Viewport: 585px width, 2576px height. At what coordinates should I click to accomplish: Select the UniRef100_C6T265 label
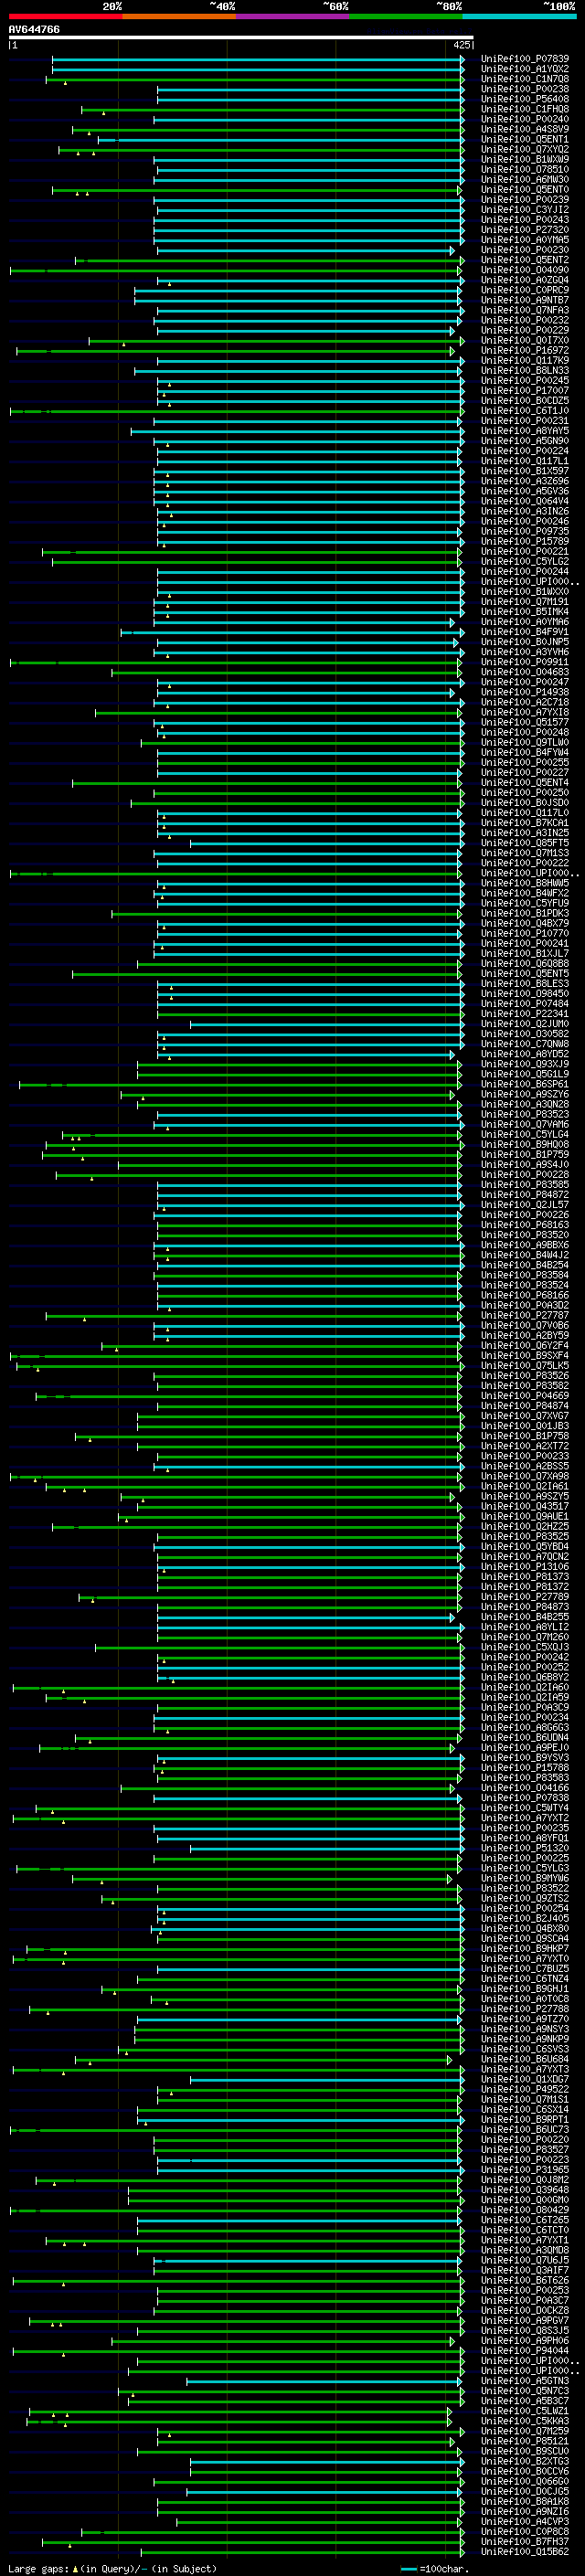(525, 2220)
